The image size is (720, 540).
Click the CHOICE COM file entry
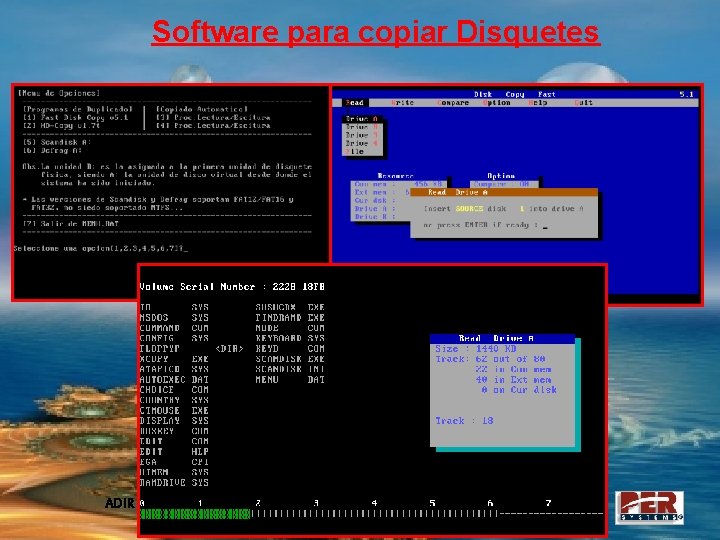coord(174,390)
